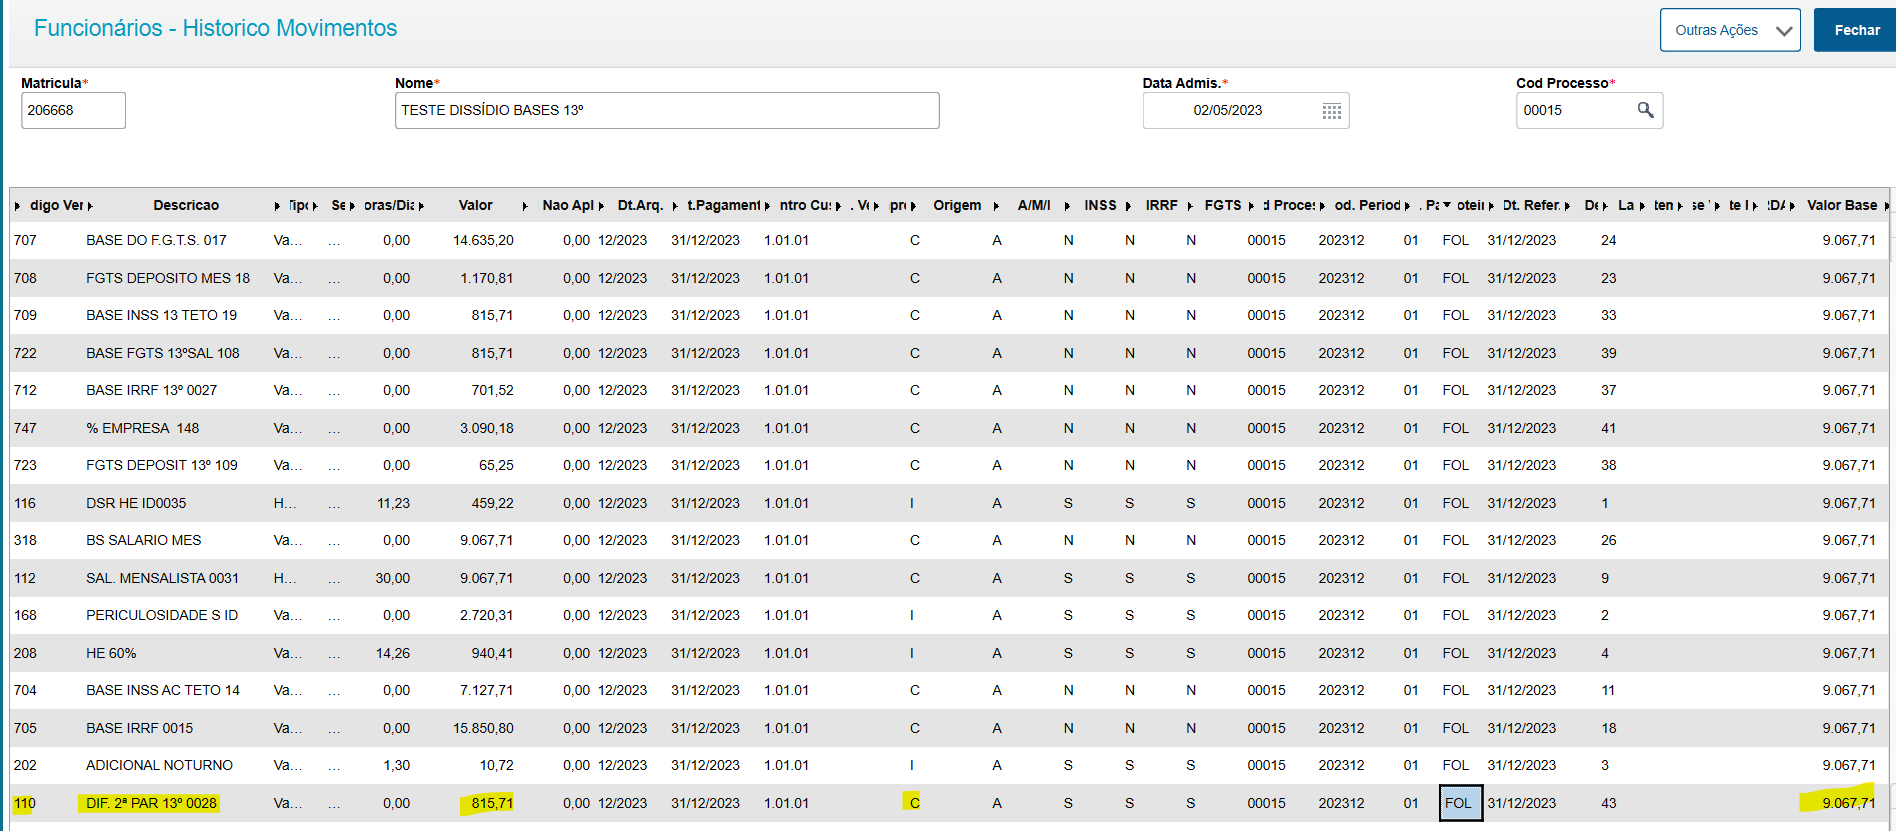Select row BASE DO F.G.T.S. 017
This screenshot has height=831, width=1896.
[949, 240]
